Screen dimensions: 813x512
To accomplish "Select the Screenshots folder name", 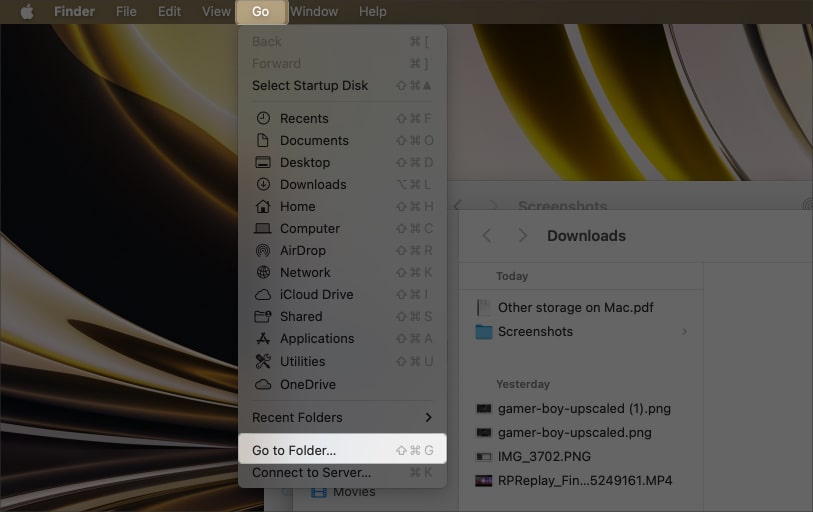I will coord(535,331).
